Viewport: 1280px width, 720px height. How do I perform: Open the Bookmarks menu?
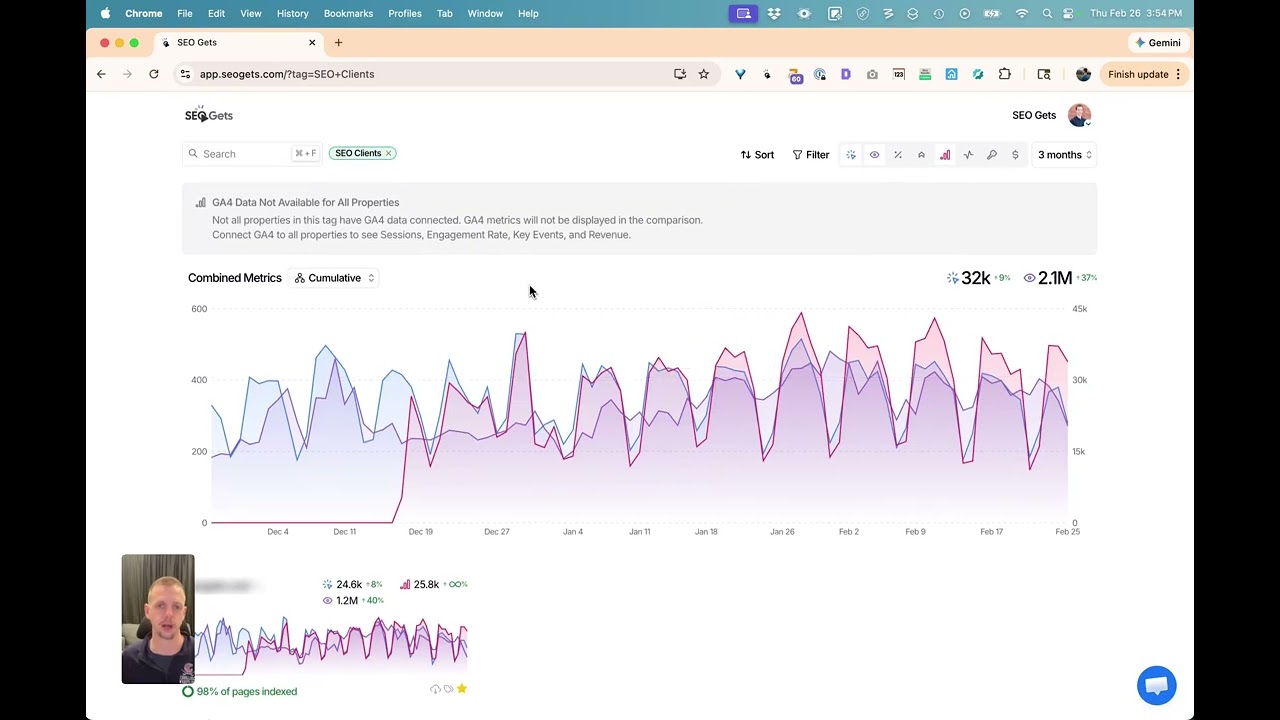point(348,13)
